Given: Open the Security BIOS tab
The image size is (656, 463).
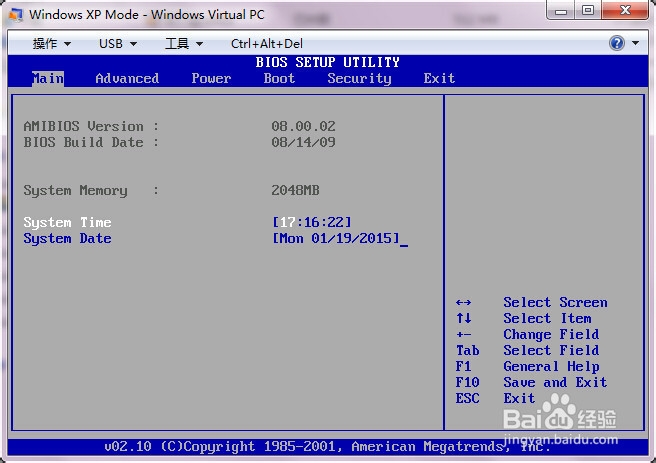Looking at the screenshot, I should coord(359,78).
